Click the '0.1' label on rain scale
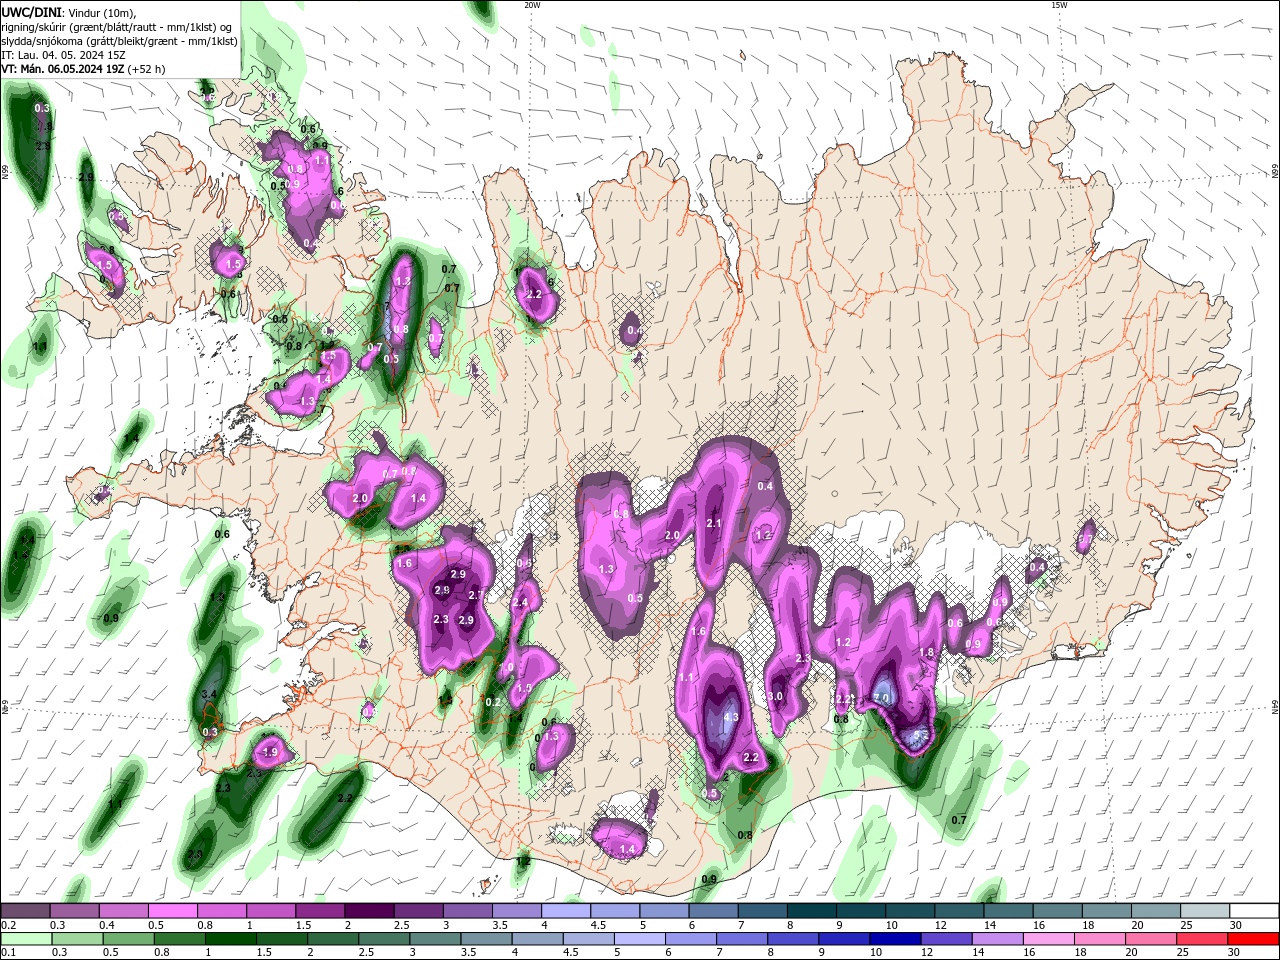 click(7, 953)
